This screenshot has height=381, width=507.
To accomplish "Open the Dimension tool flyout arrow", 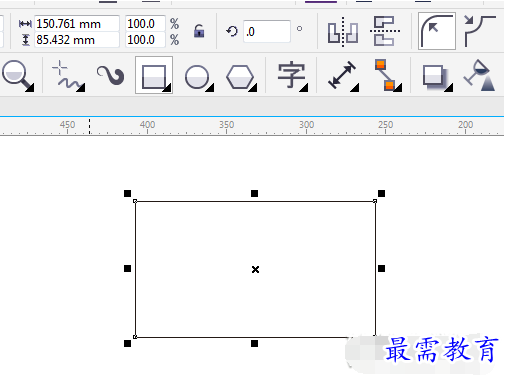I will pos(355,88).
